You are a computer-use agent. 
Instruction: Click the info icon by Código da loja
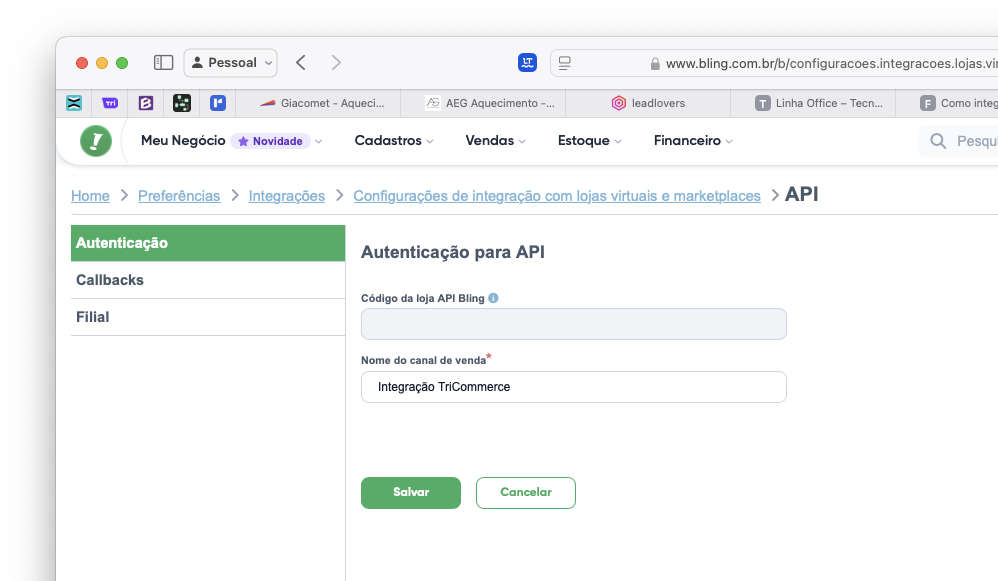tap(493, 298)
